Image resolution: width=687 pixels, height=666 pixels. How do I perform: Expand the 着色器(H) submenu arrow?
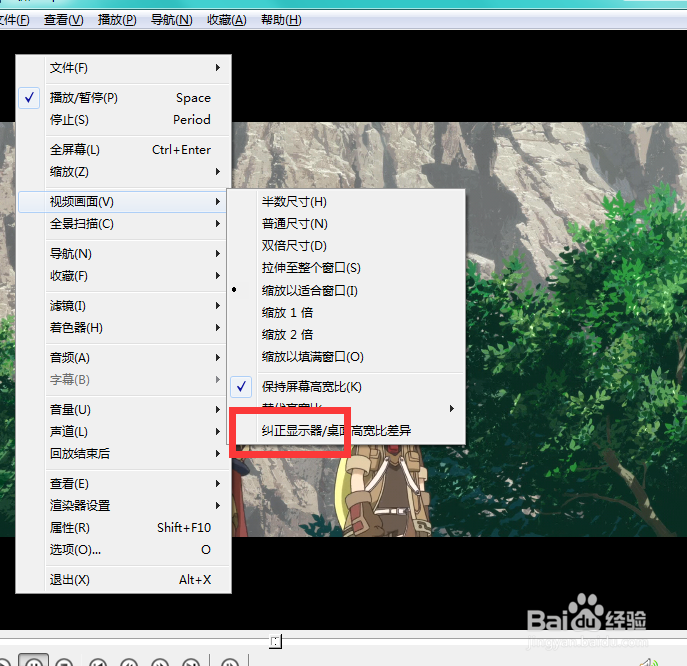pyautogui.click(x=218, y=328)
